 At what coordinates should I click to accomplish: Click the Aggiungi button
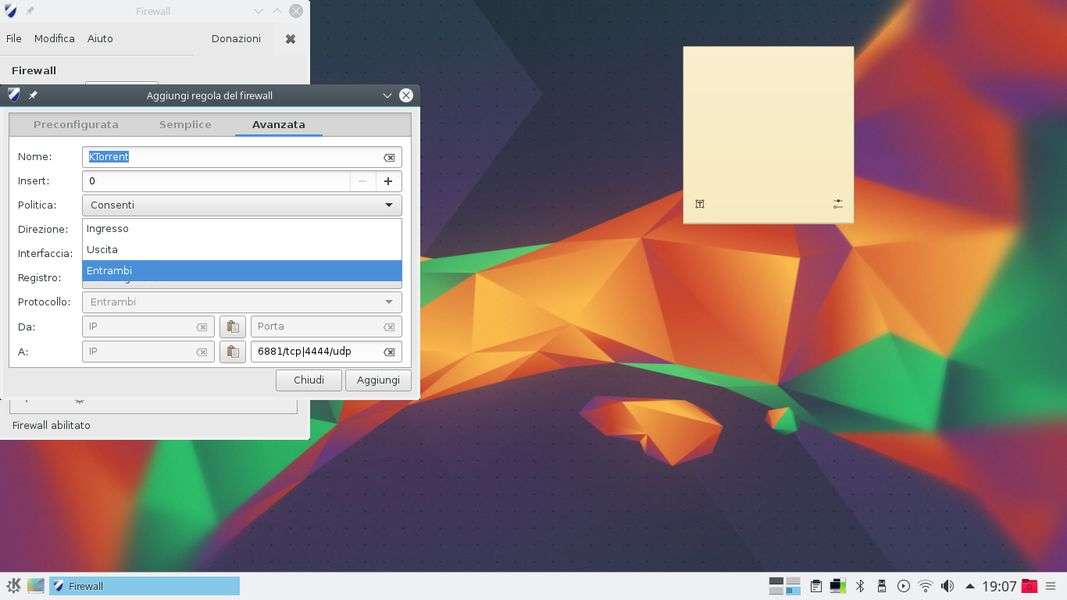(x=378, y=380)
